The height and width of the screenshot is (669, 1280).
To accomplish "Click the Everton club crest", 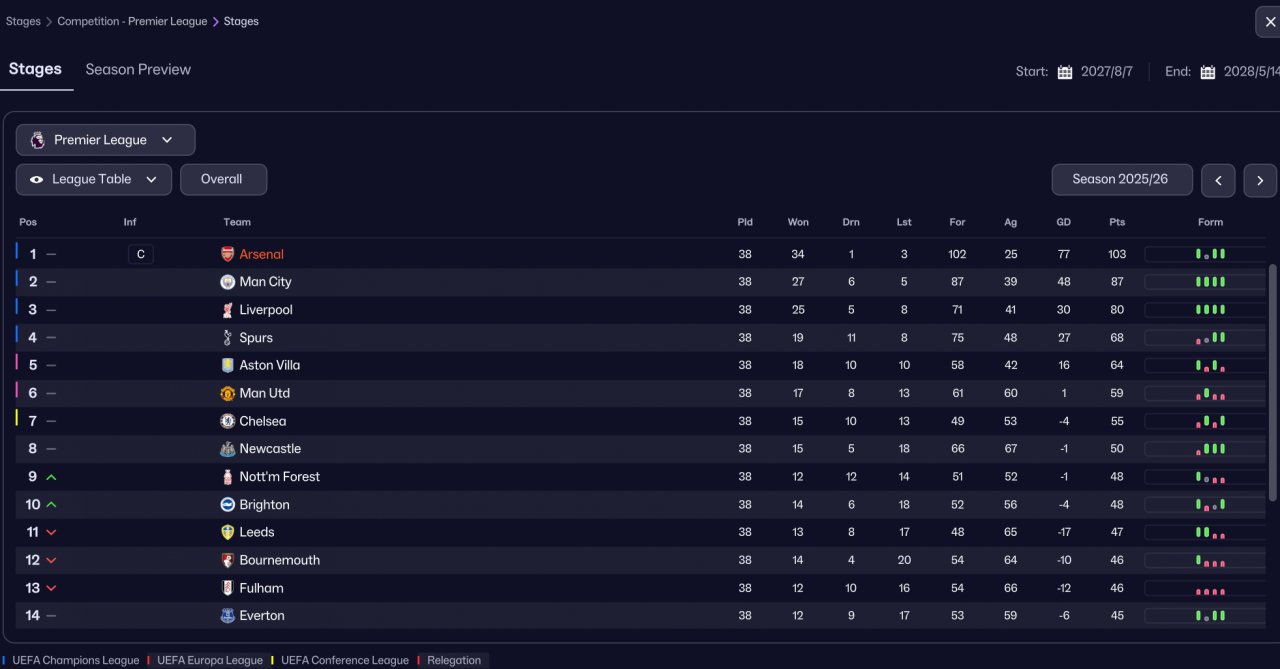I will (227, 616).
